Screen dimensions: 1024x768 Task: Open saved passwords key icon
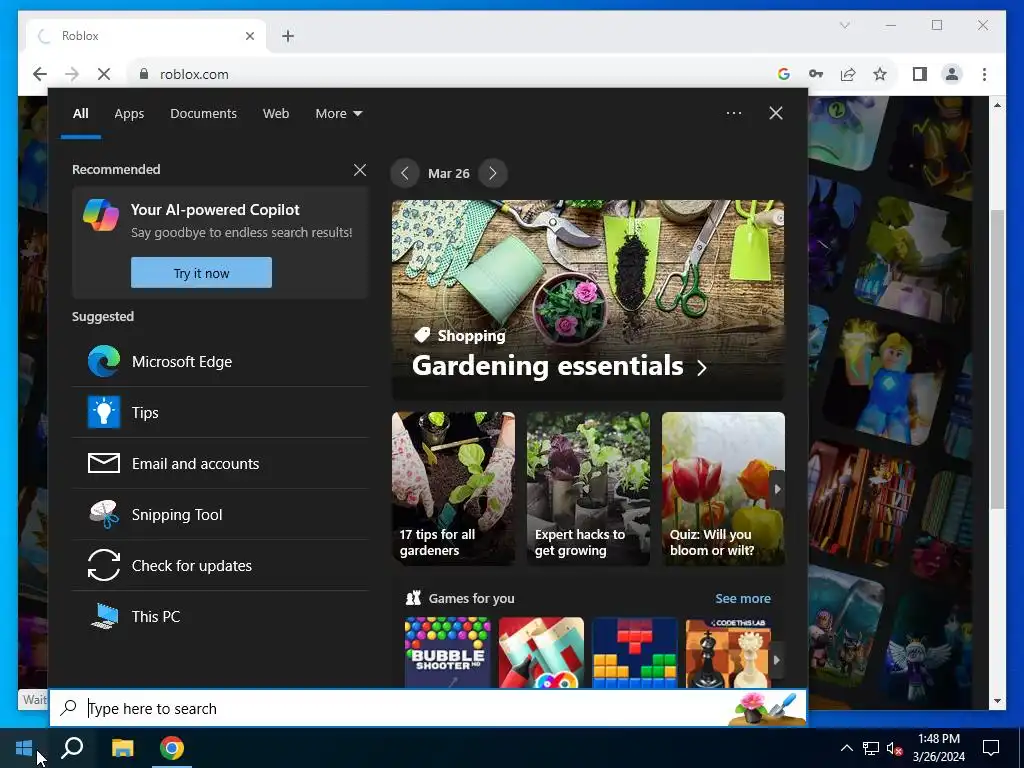coord(816,74)
